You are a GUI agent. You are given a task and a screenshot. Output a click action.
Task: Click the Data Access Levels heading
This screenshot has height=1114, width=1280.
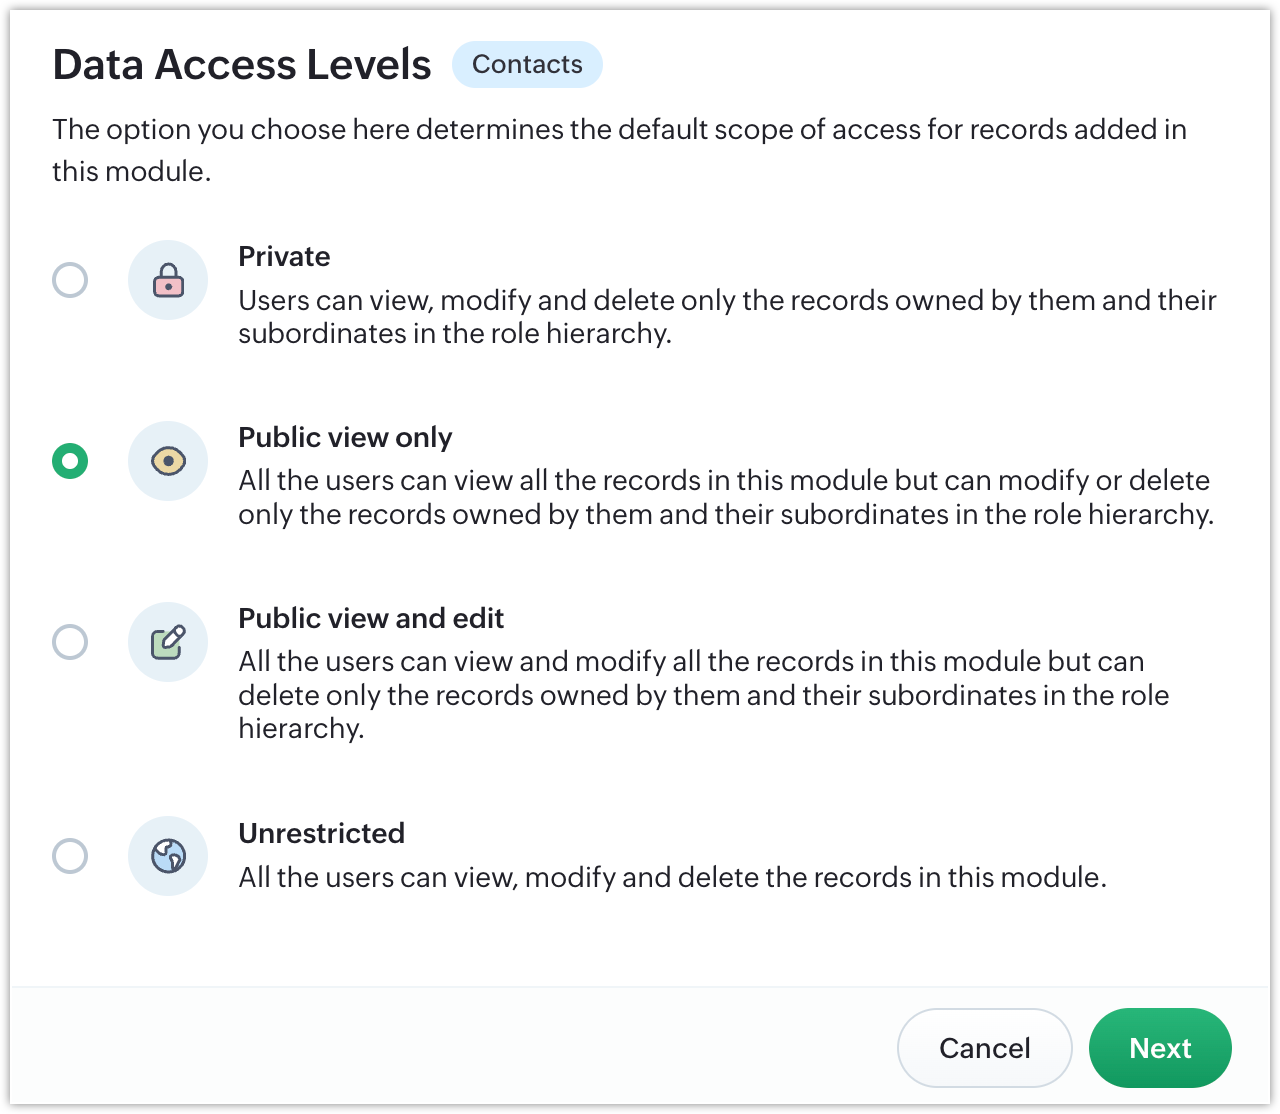242,65
